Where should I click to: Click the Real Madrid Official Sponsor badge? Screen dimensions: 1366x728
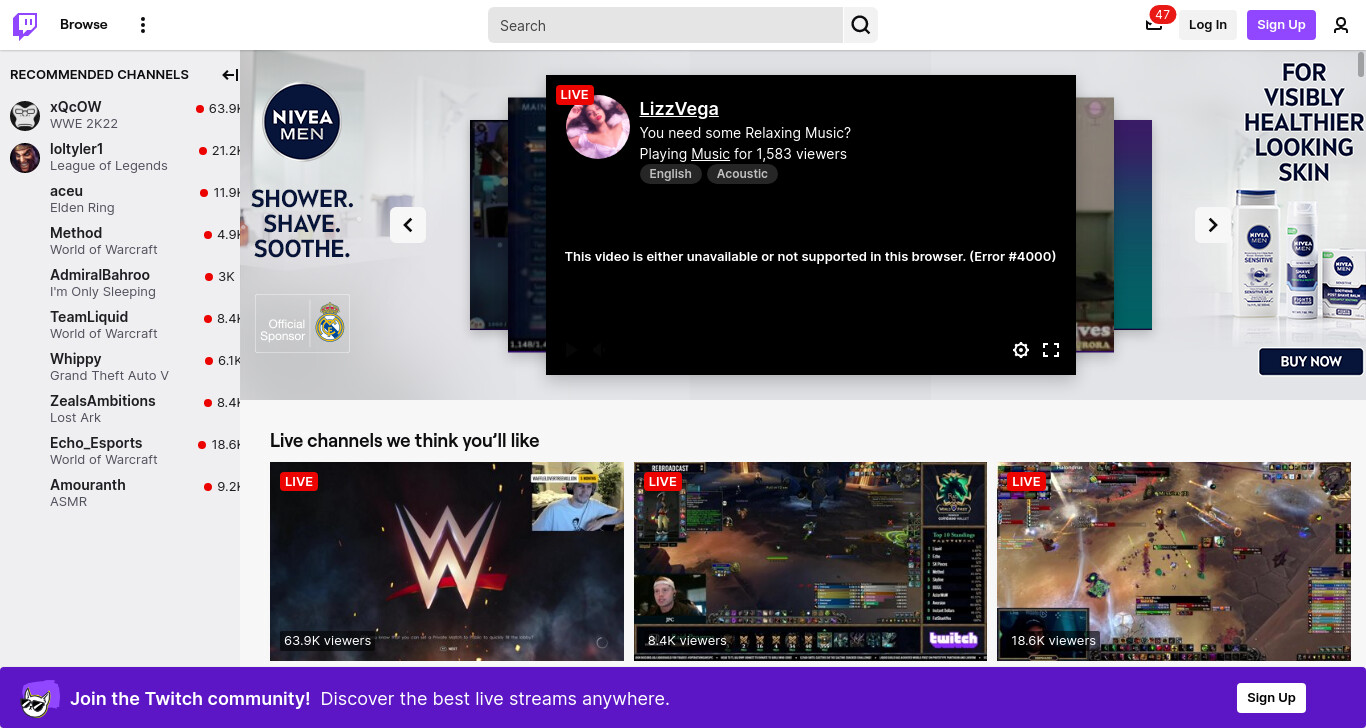click(302, 323)
